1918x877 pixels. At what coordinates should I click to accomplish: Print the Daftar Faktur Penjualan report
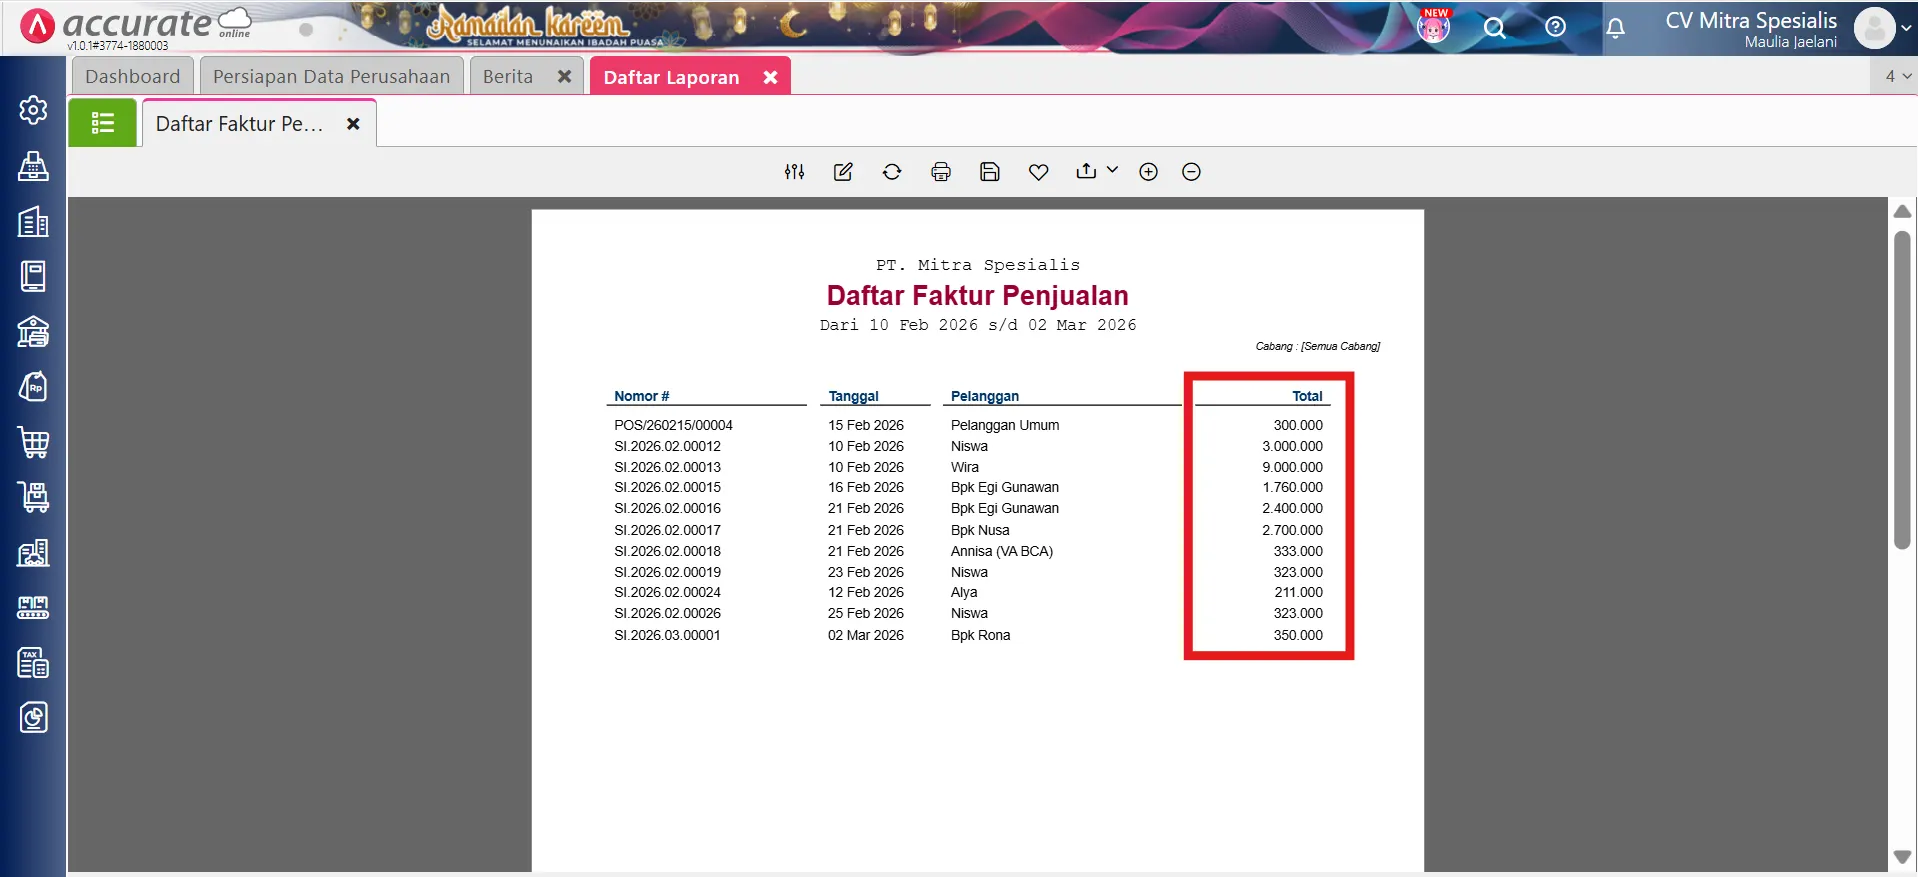[941, 172]
